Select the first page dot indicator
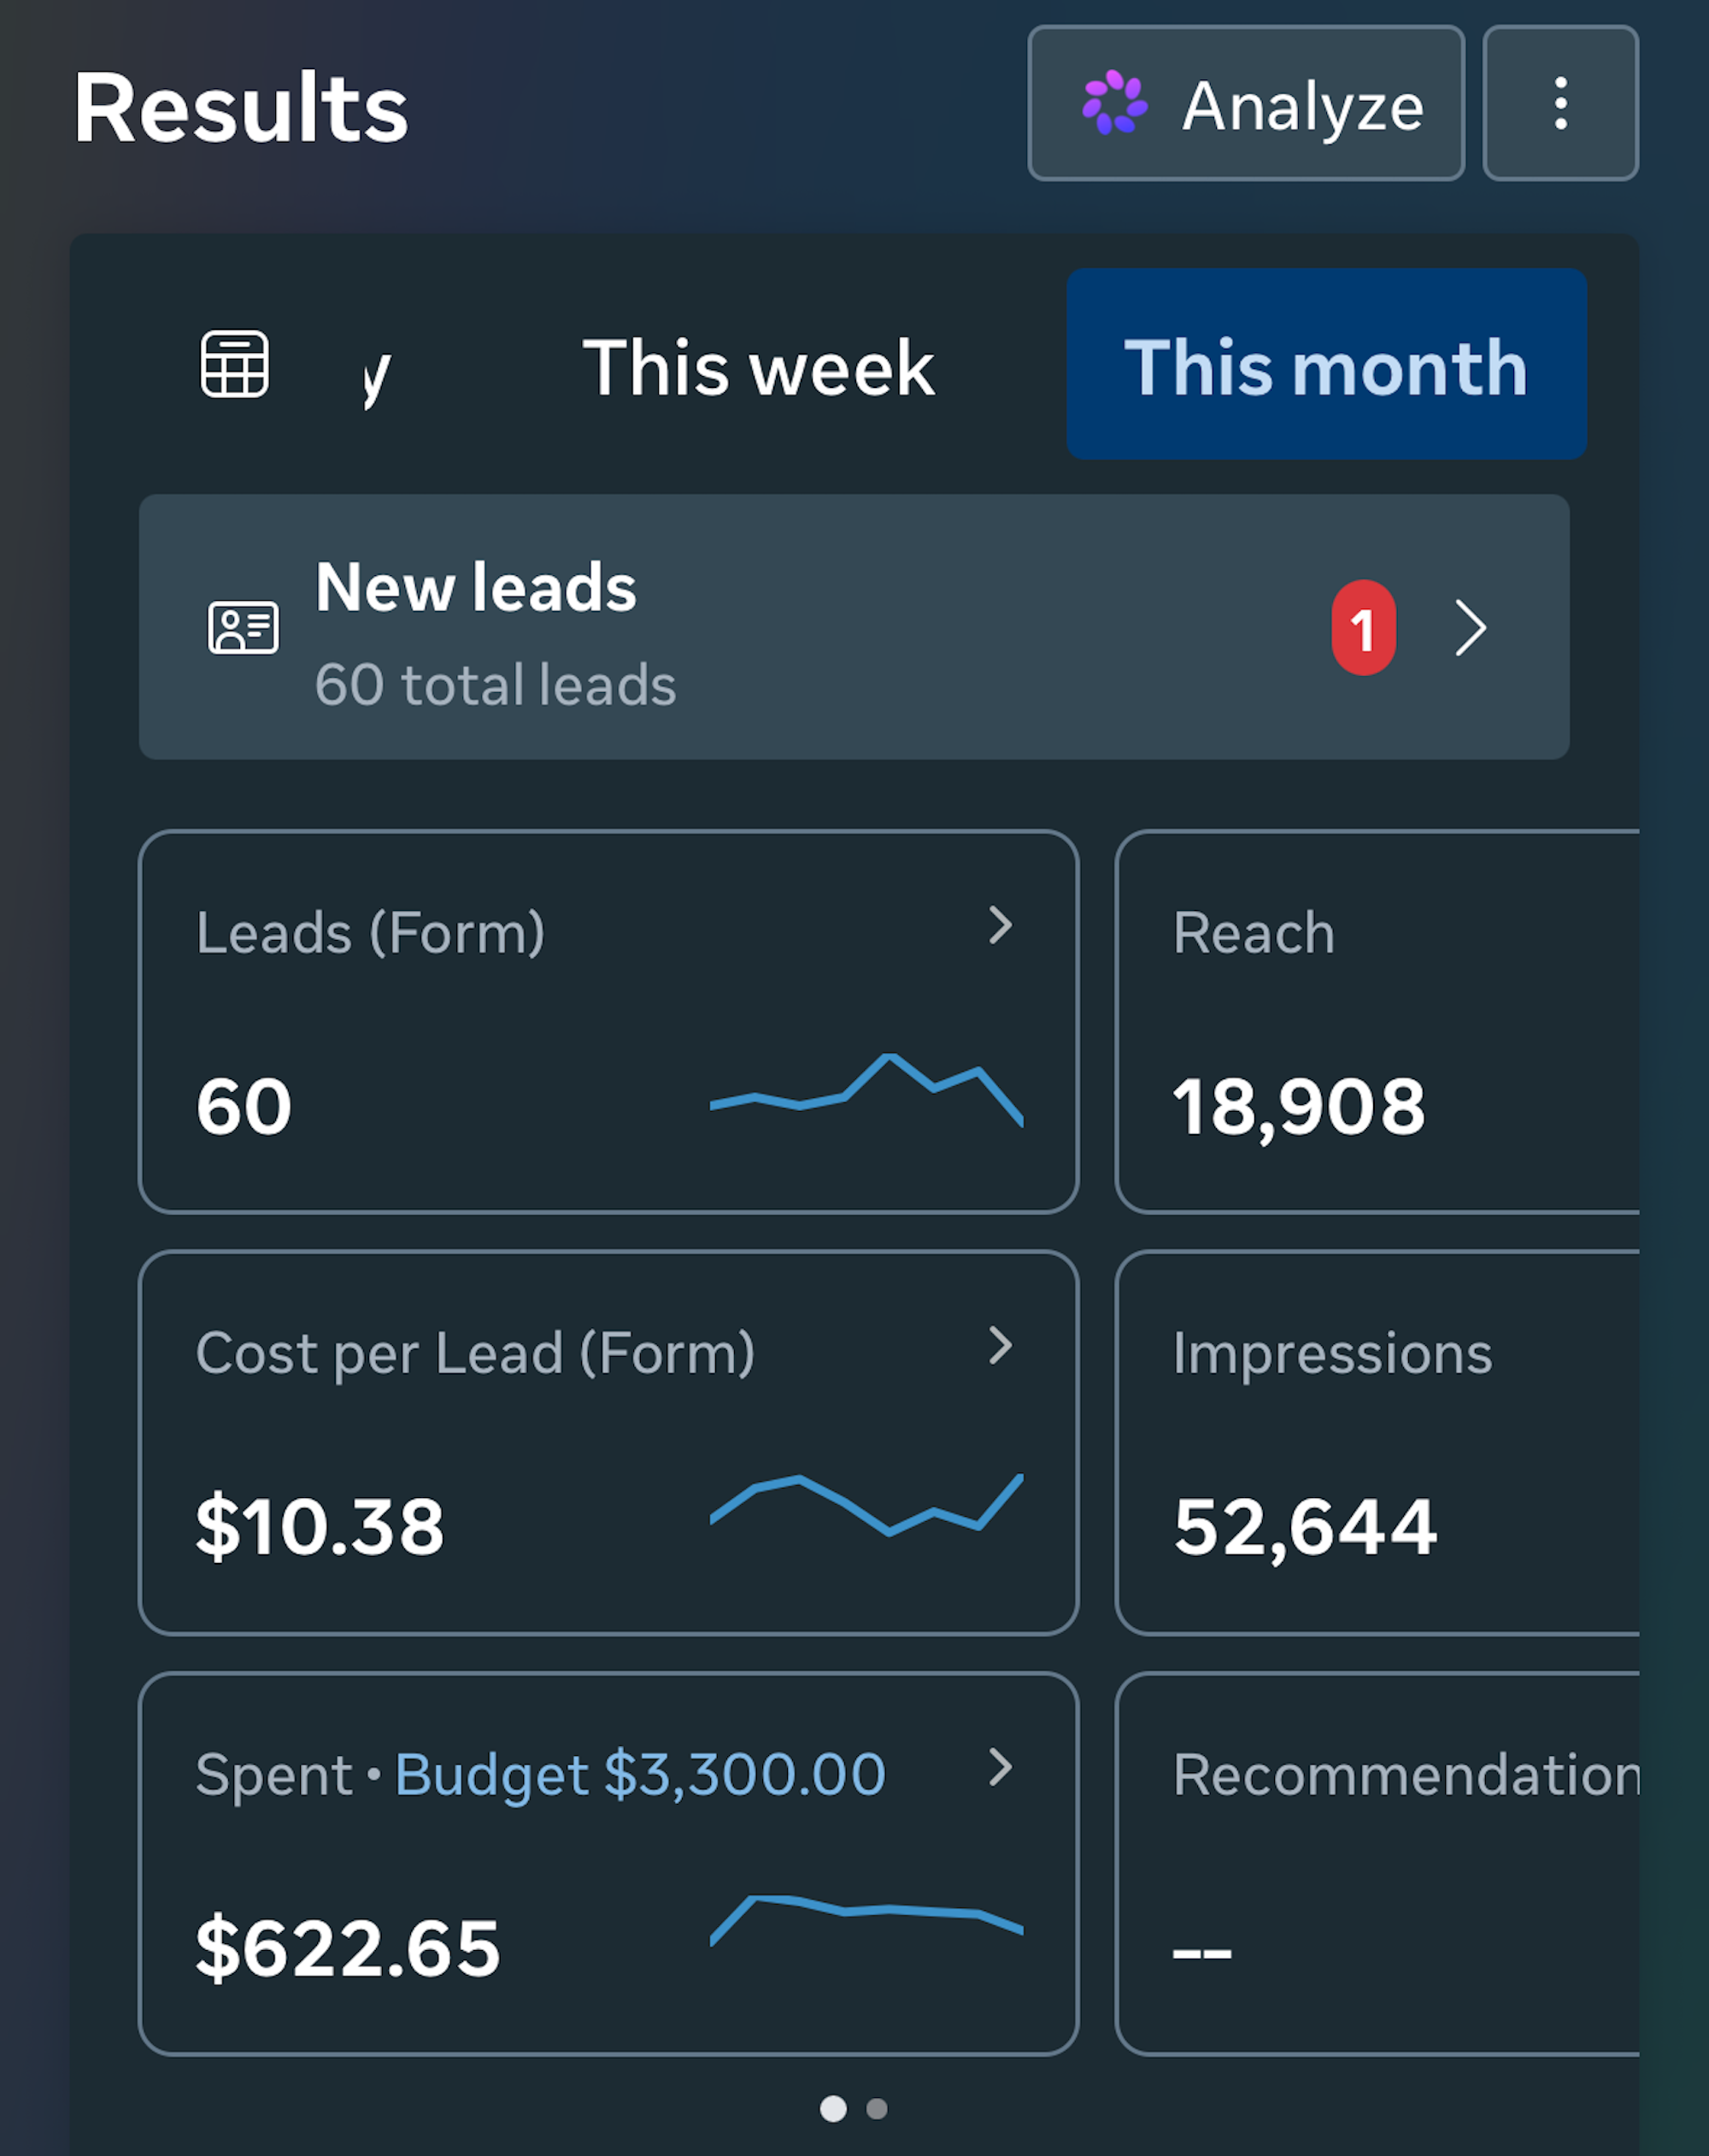The height and width of the screenshot is (2156, 1709). point(833,2108)
